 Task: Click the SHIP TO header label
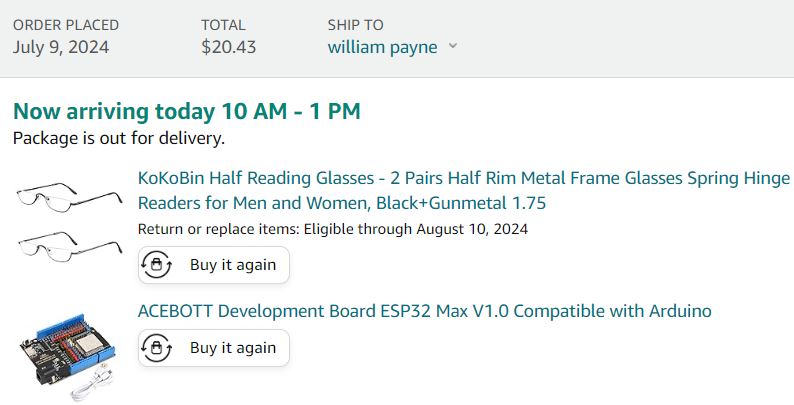point(355,25)
